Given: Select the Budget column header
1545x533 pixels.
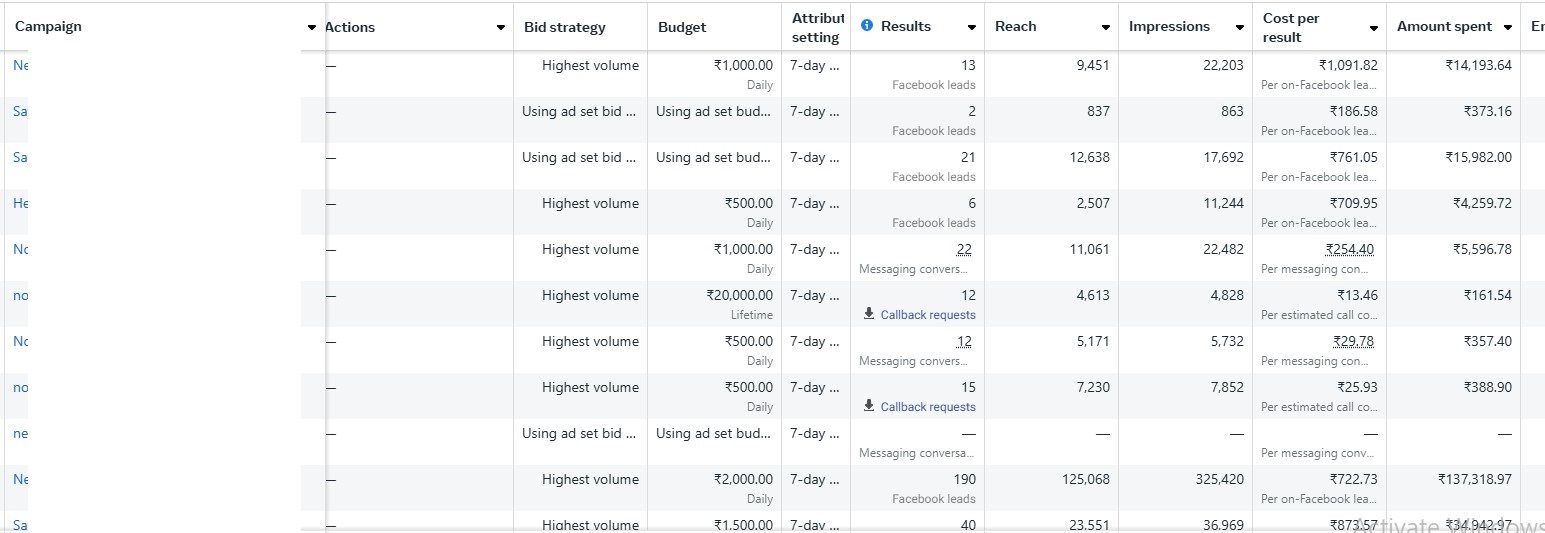Looking at the screenshot, I should pos(682,28).
